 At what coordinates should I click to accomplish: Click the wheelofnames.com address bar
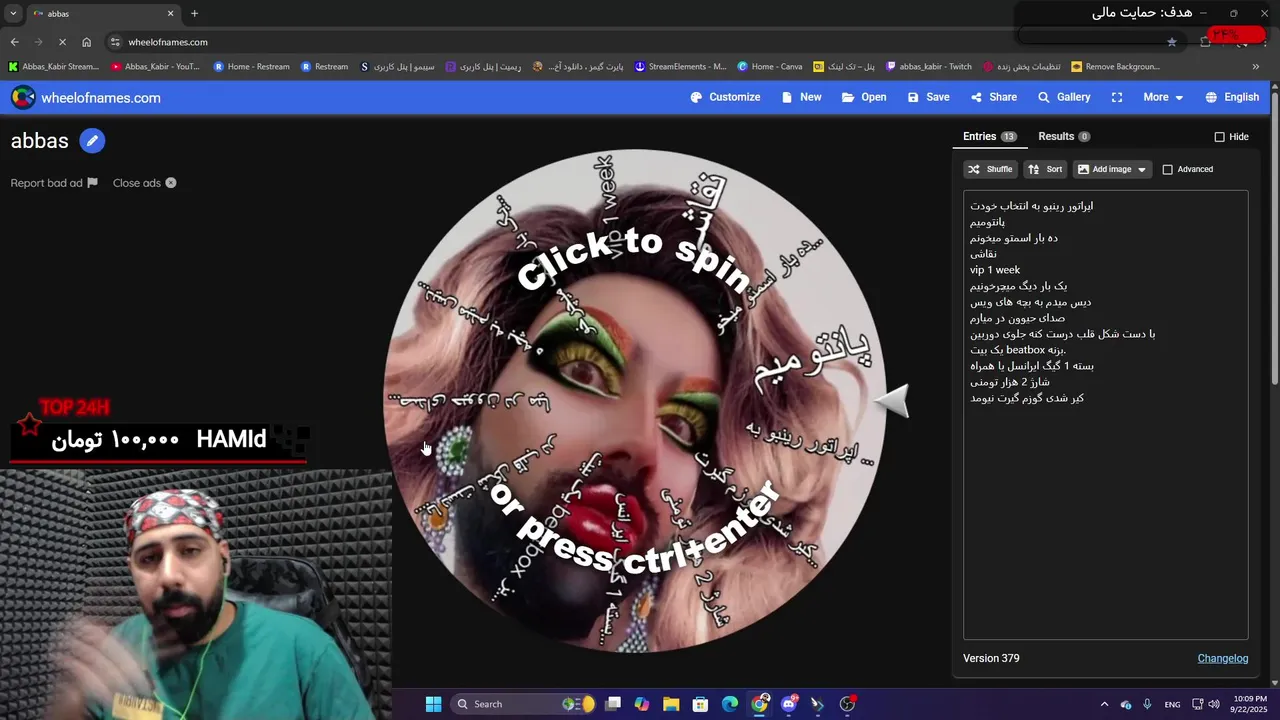pyautogui.click(x=640, y=42)
